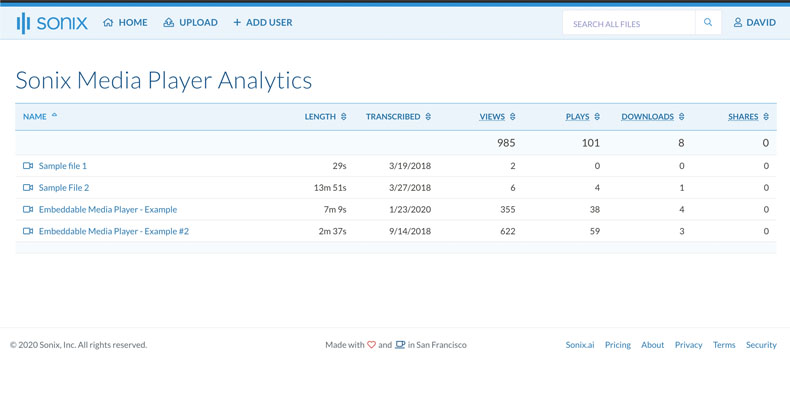790x395 pixels.
Task: Click the Sonix logo icon
Action: (x=23, y=23)
